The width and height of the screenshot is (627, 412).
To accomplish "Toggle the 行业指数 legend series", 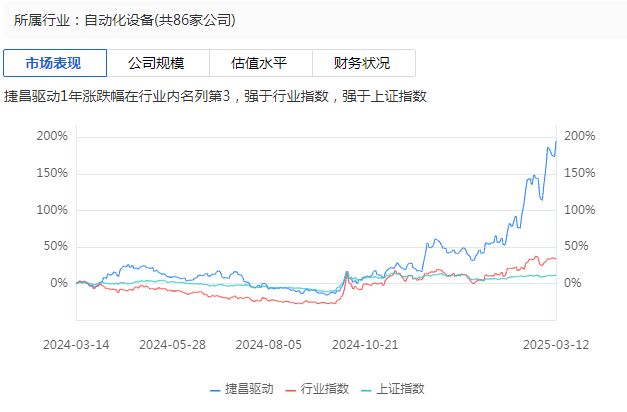I will coord(317,389).
